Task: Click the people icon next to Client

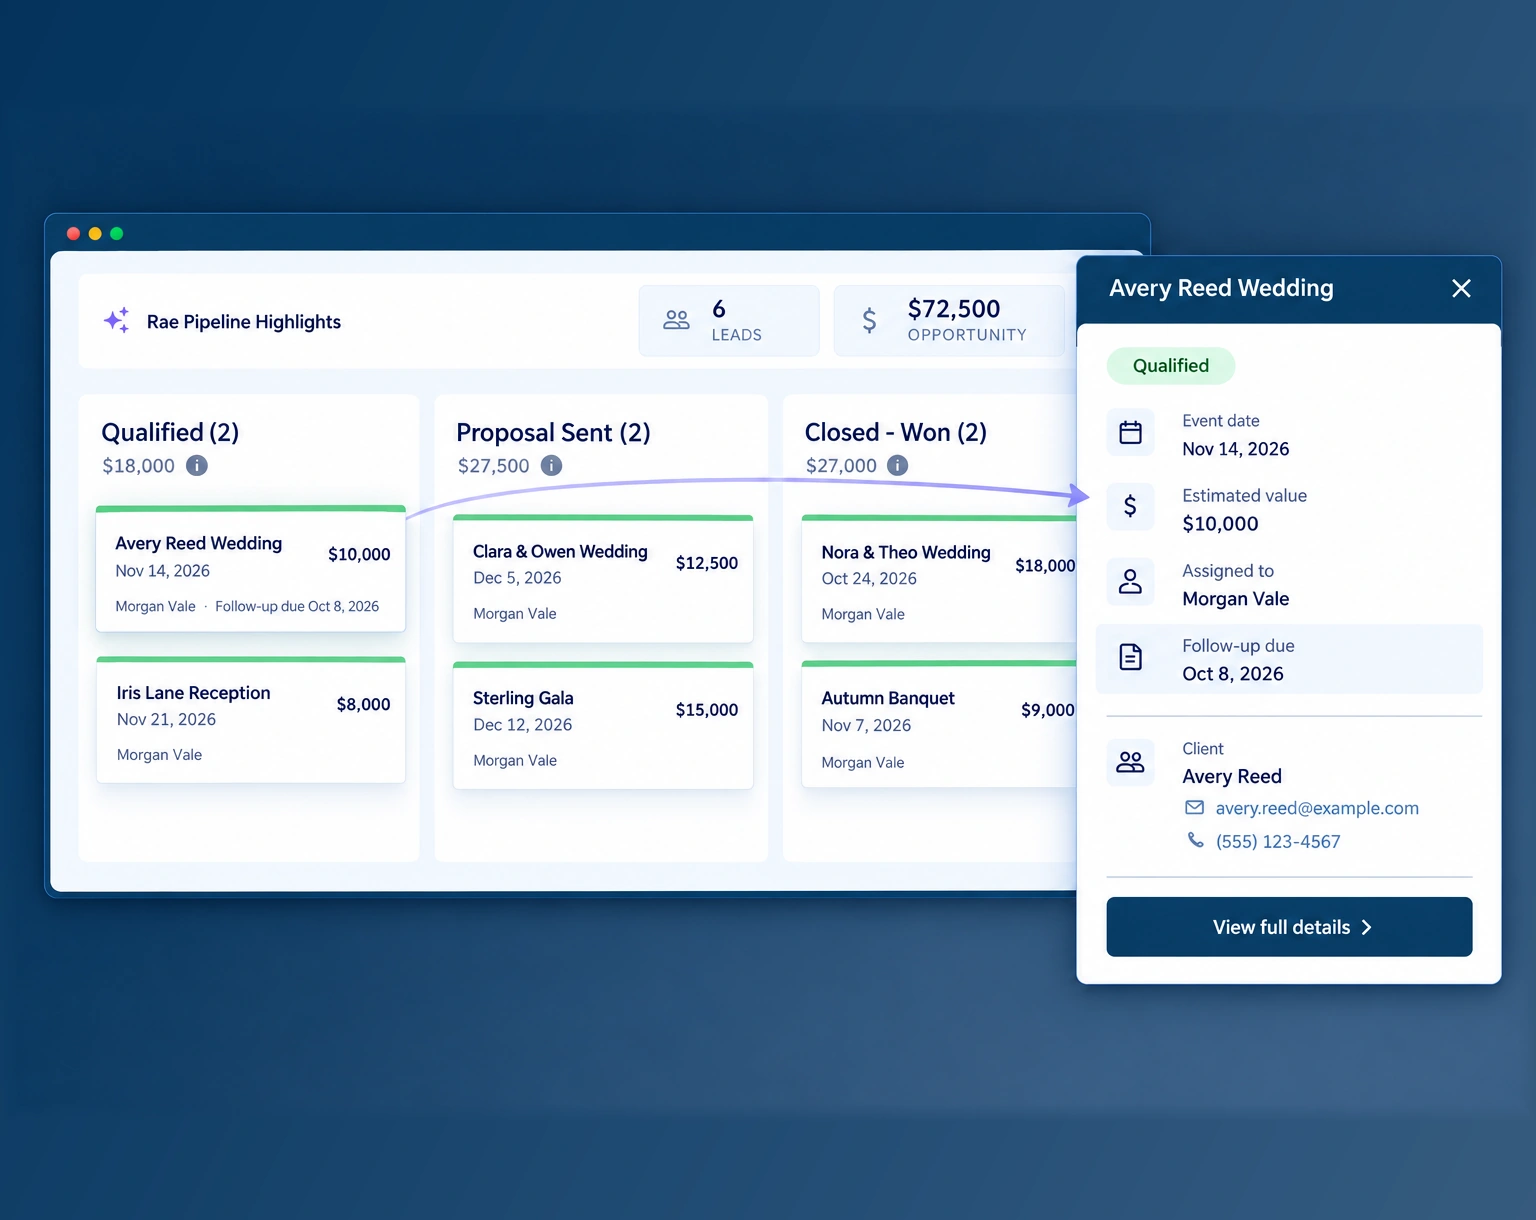Action: tap(1130, 762)
